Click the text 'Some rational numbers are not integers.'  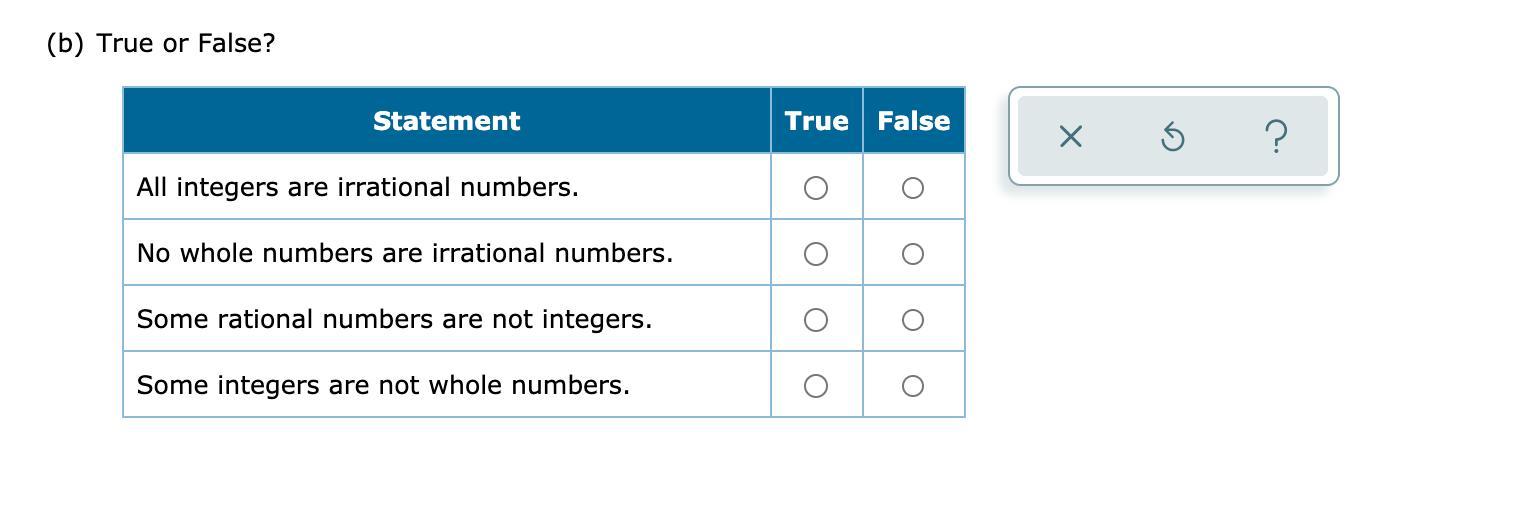point(394,320)
